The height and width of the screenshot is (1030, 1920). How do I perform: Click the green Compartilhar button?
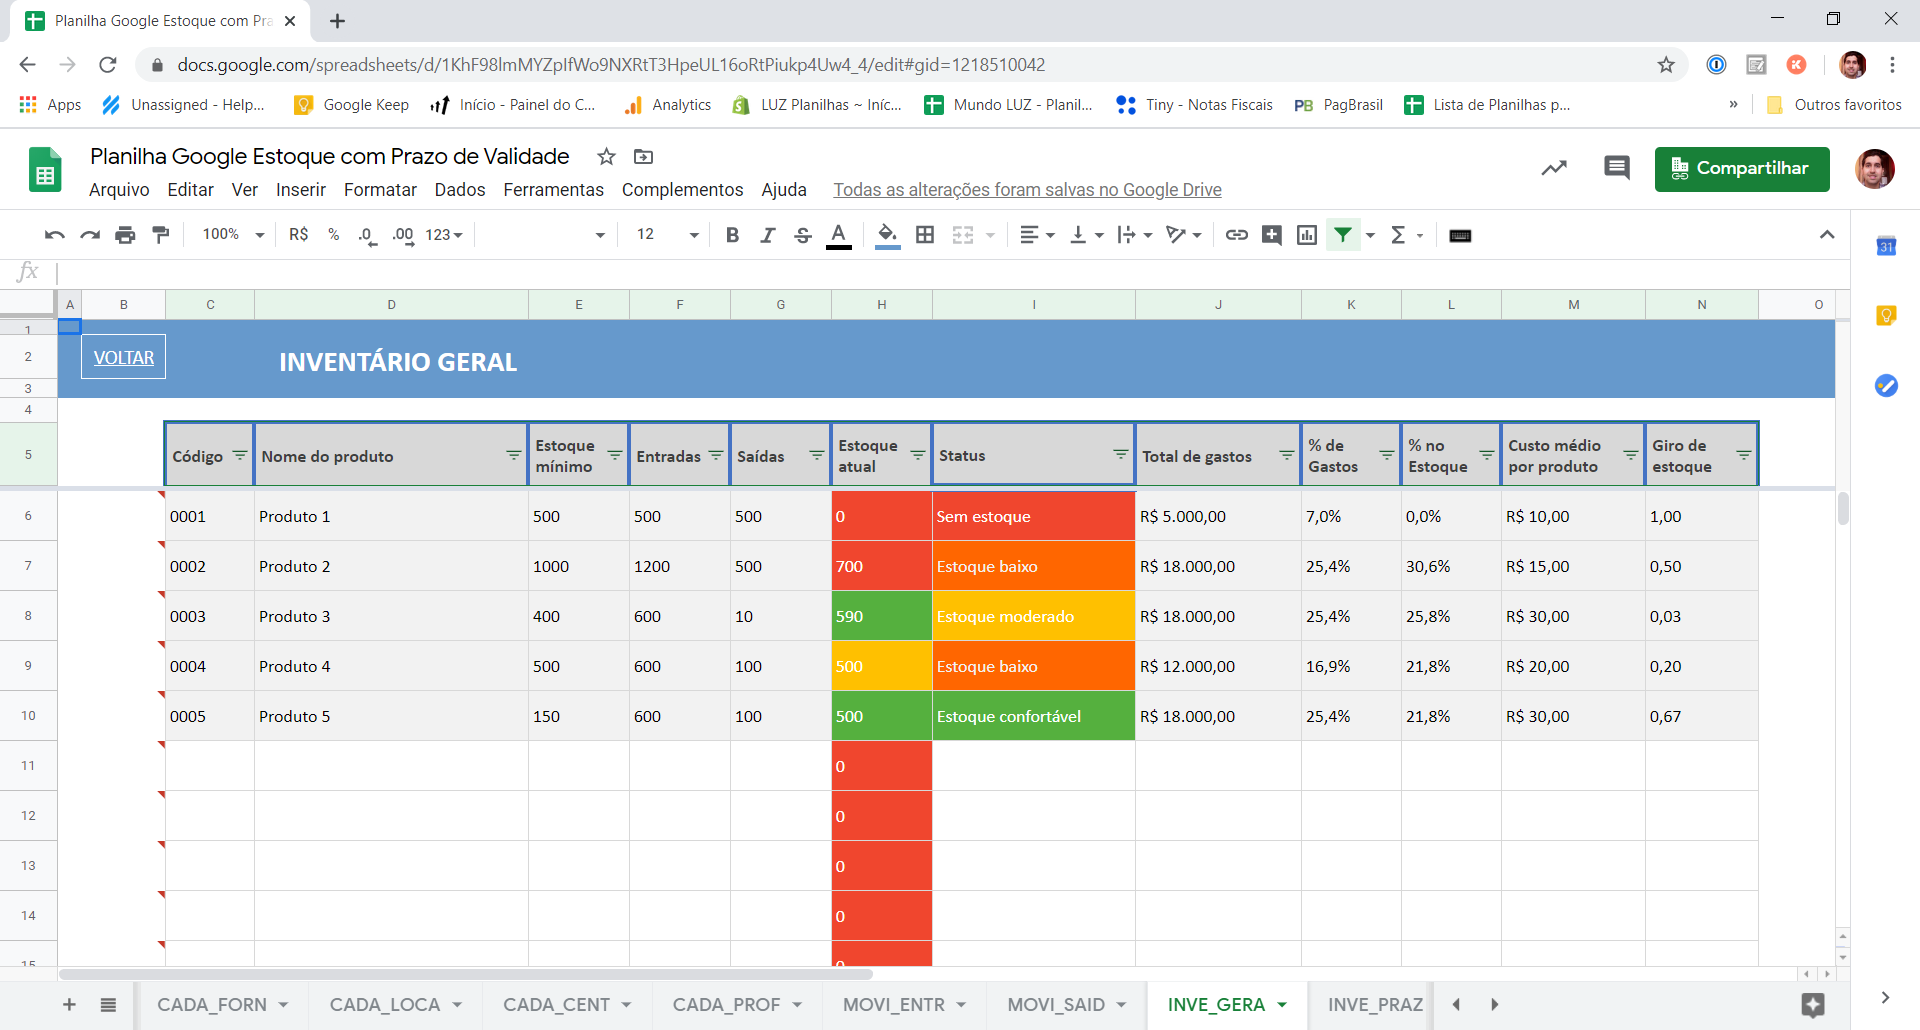pyautogui.click(x=1742, y=169)
